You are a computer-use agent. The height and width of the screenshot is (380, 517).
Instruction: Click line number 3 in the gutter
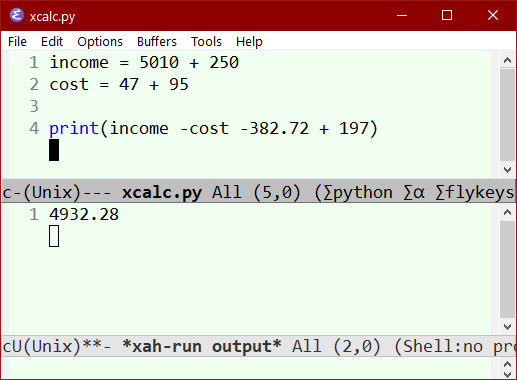[x=34, y=106]
